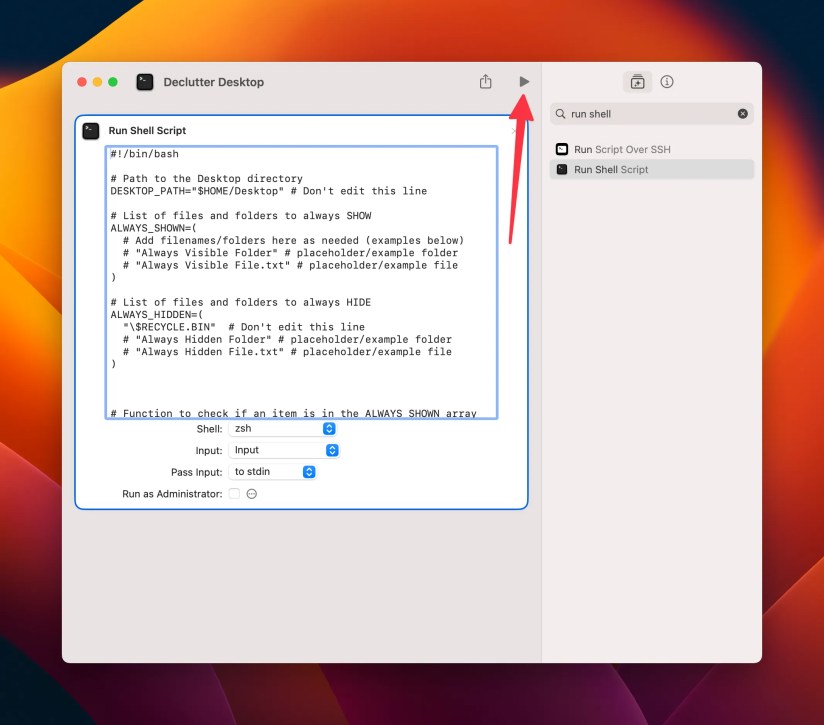Open the Input dropdown
This screenshot has height=725, width=824.
pyautogui.click(x=284, y=450)
